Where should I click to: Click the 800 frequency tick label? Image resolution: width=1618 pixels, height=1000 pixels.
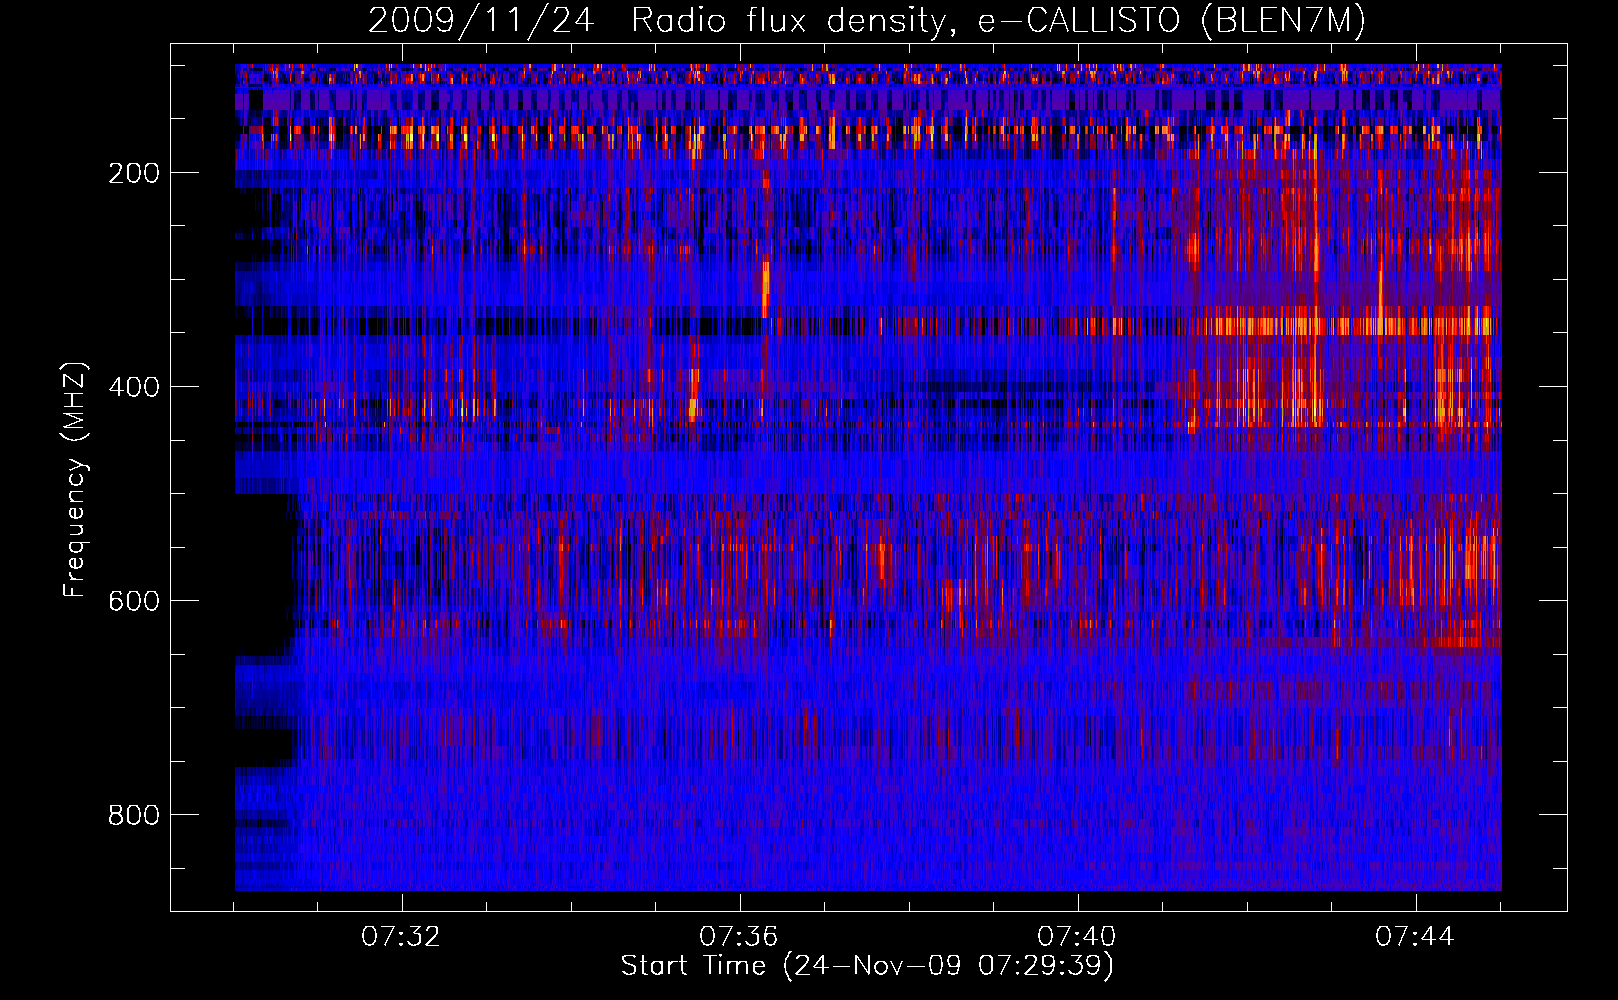[134, 815]
